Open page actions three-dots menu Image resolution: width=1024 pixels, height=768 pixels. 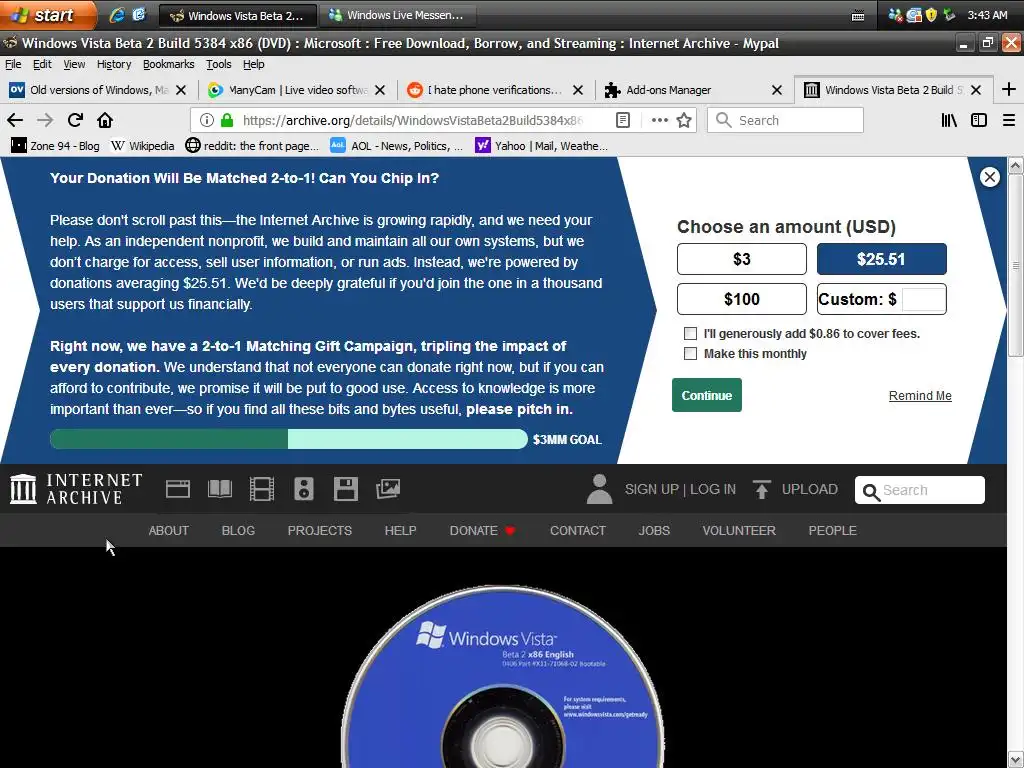pos(660,120)
